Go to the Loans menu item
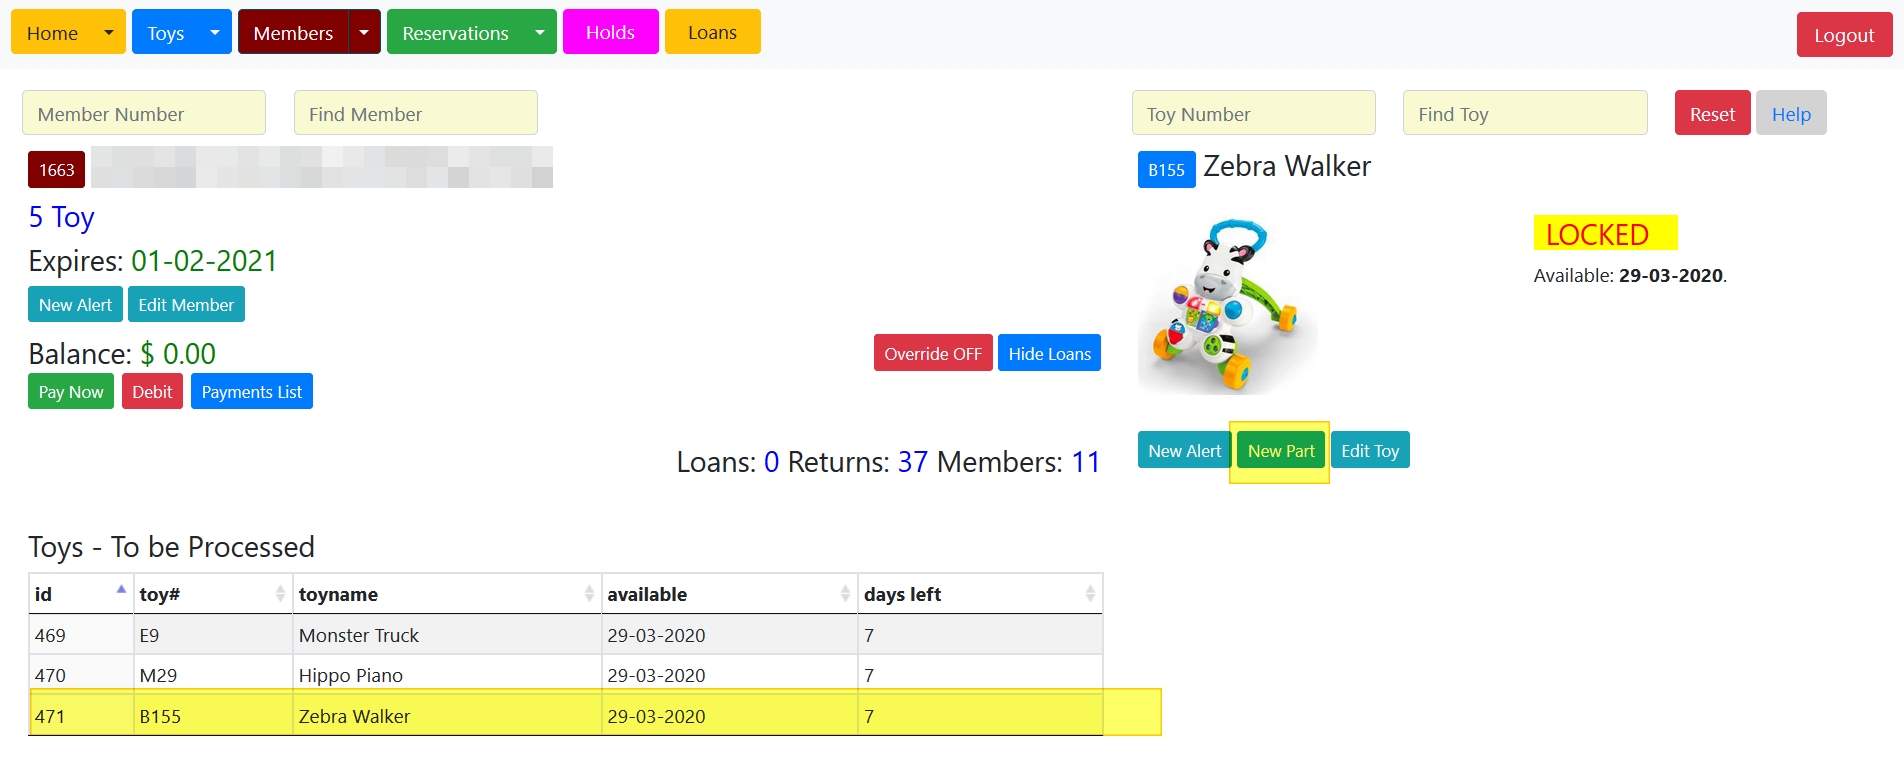The image size is (1904, 758). coord(712,32)
